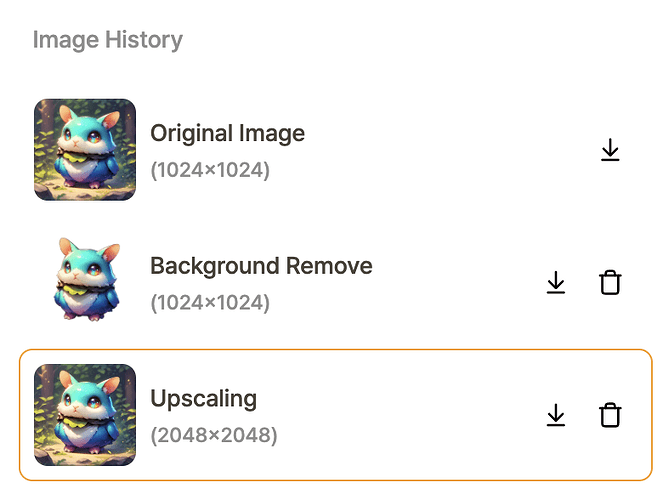The height and width of the screenshot is (499, 663).
Task: Delete the Background Remove entry
Action: tap(610, 282)
